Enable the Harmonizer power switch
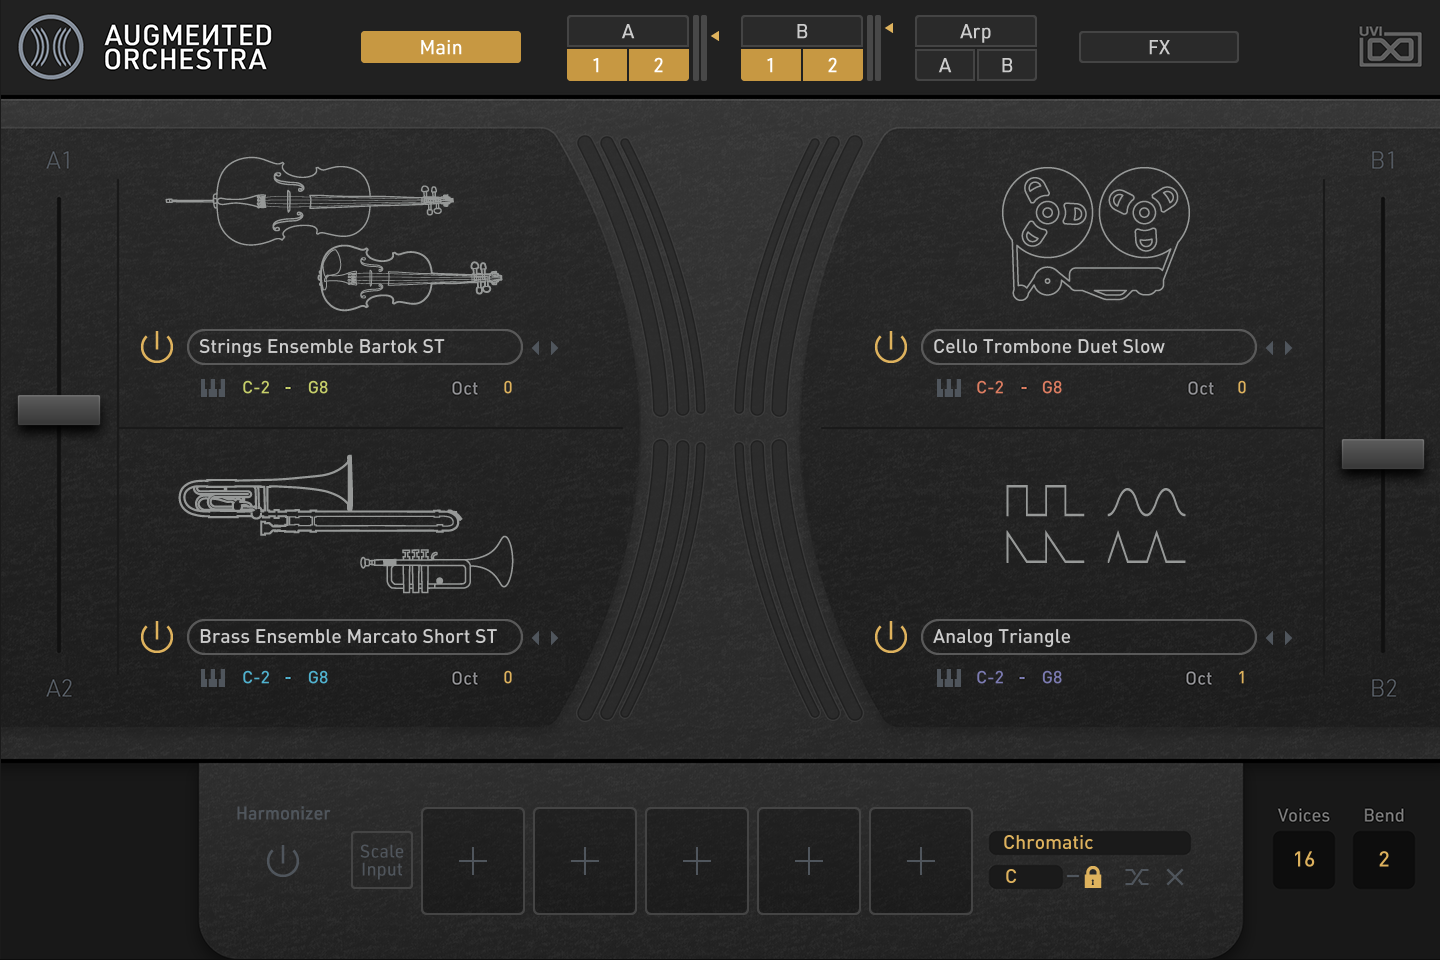Viewport: 1440px width, 960px height. click(282, 861)
